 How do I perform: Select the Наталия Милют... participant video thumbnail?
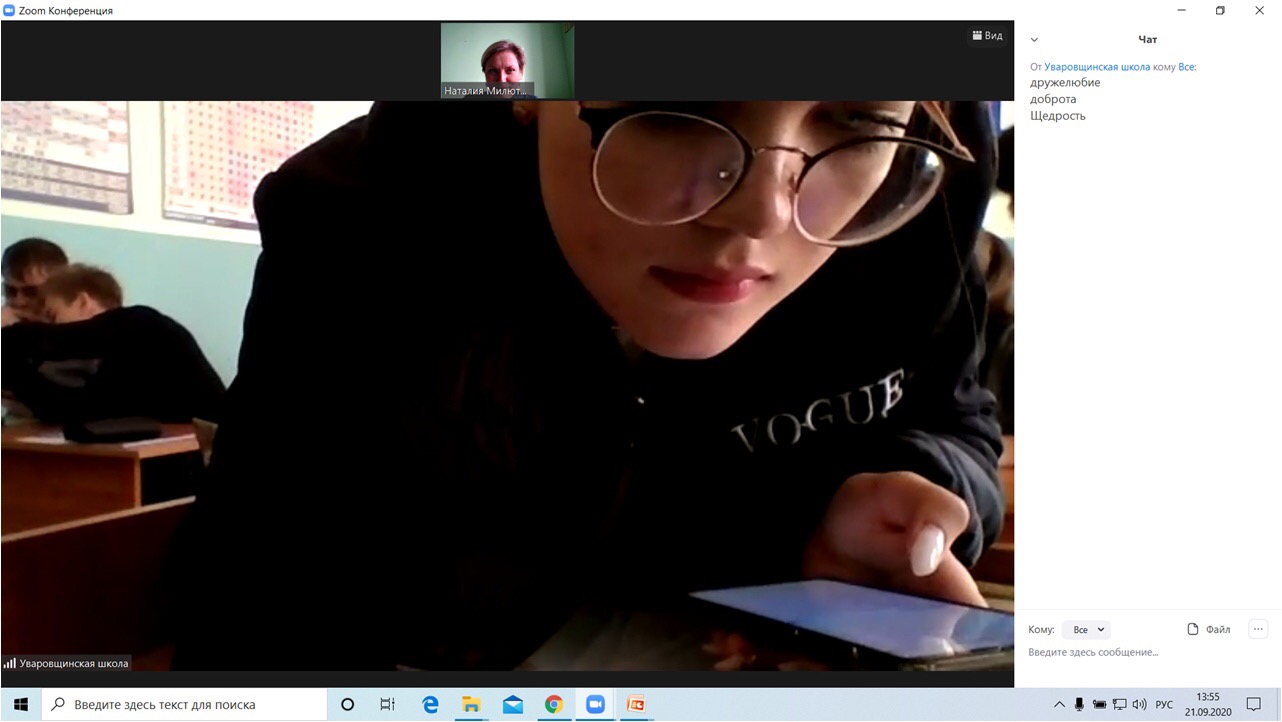(x=507, y=61)
